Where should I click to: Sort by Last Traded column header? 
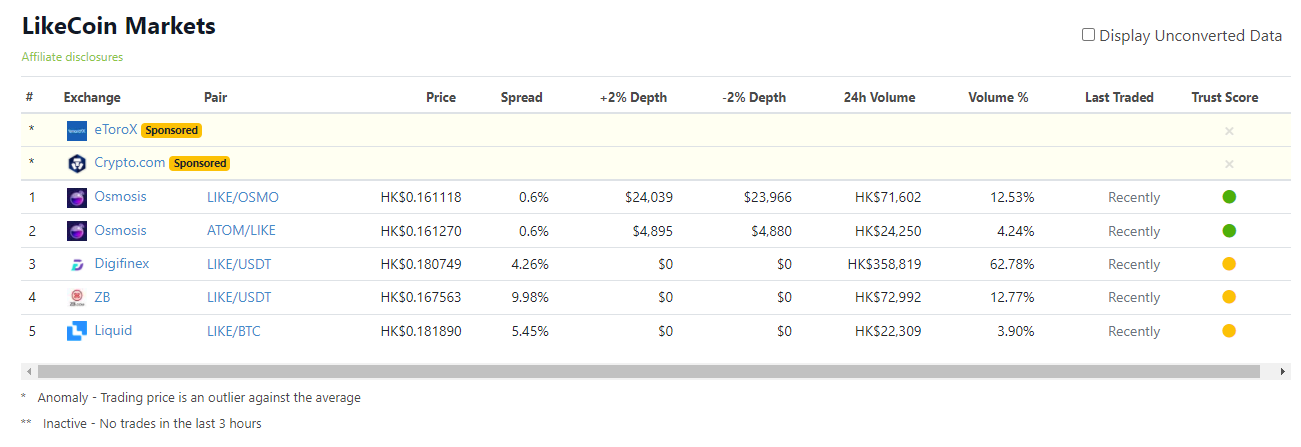[1119, 97]
